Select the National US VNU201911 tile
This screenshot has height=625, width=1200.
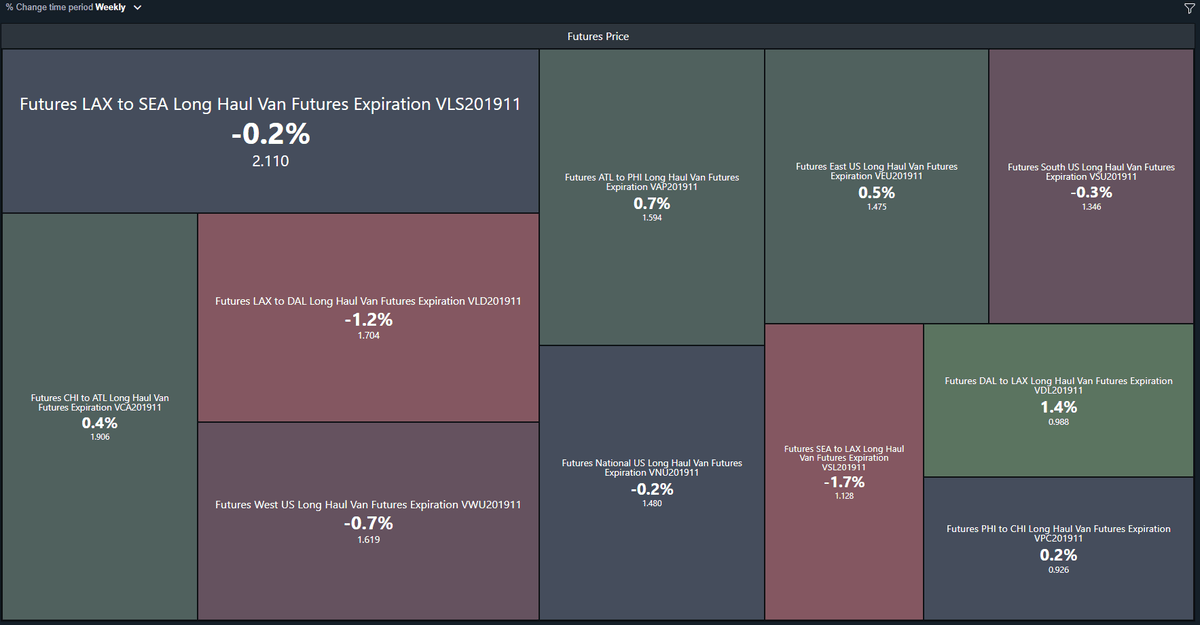[652, 483]
